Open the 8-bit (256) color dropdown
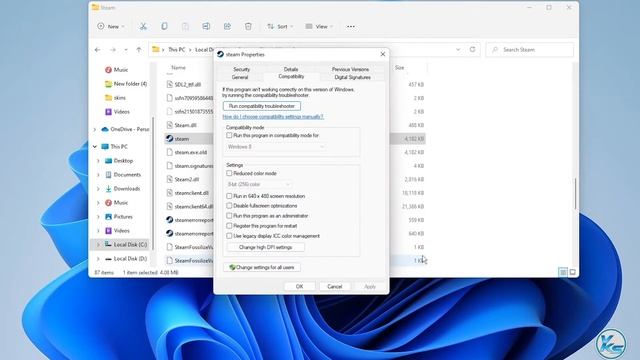This screenshot has height=360, width=640. click(x=259, y=184)
